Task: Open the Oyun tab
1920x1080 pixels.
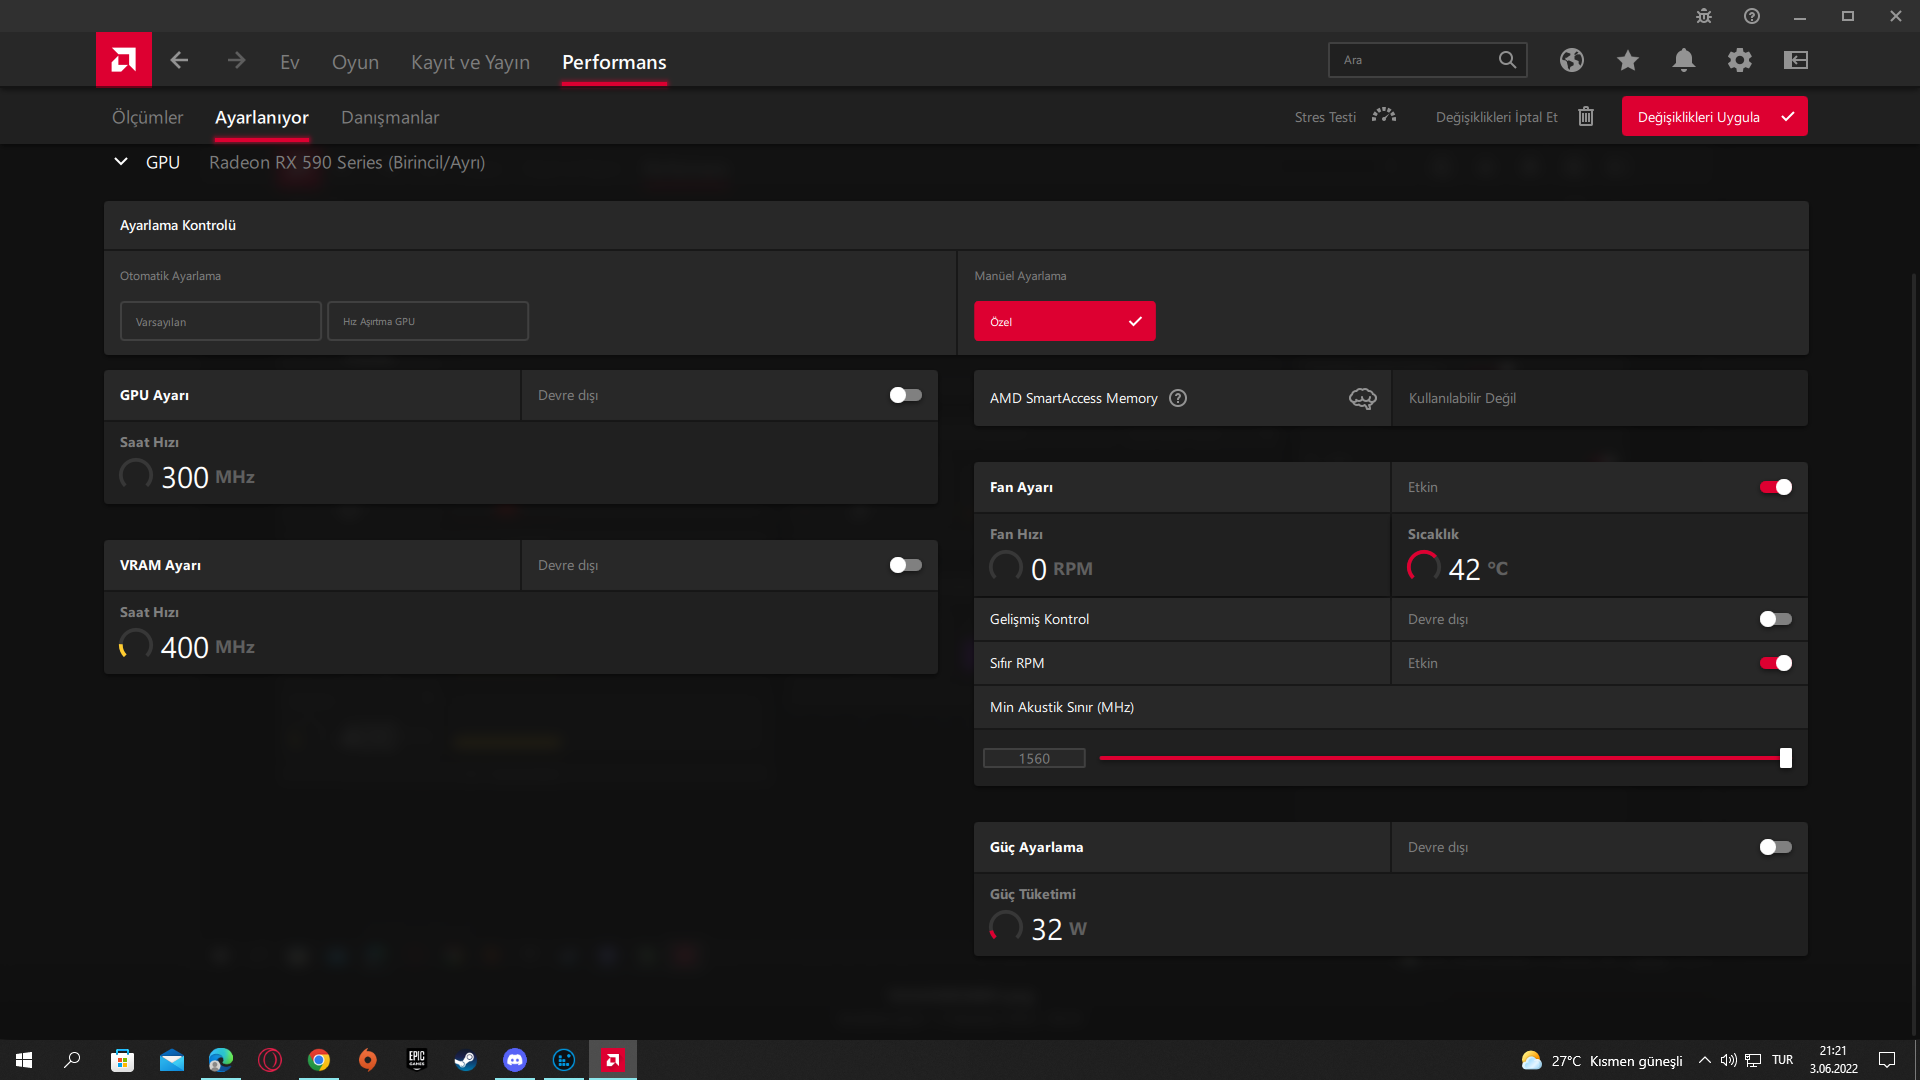Action: pos(355,62)
